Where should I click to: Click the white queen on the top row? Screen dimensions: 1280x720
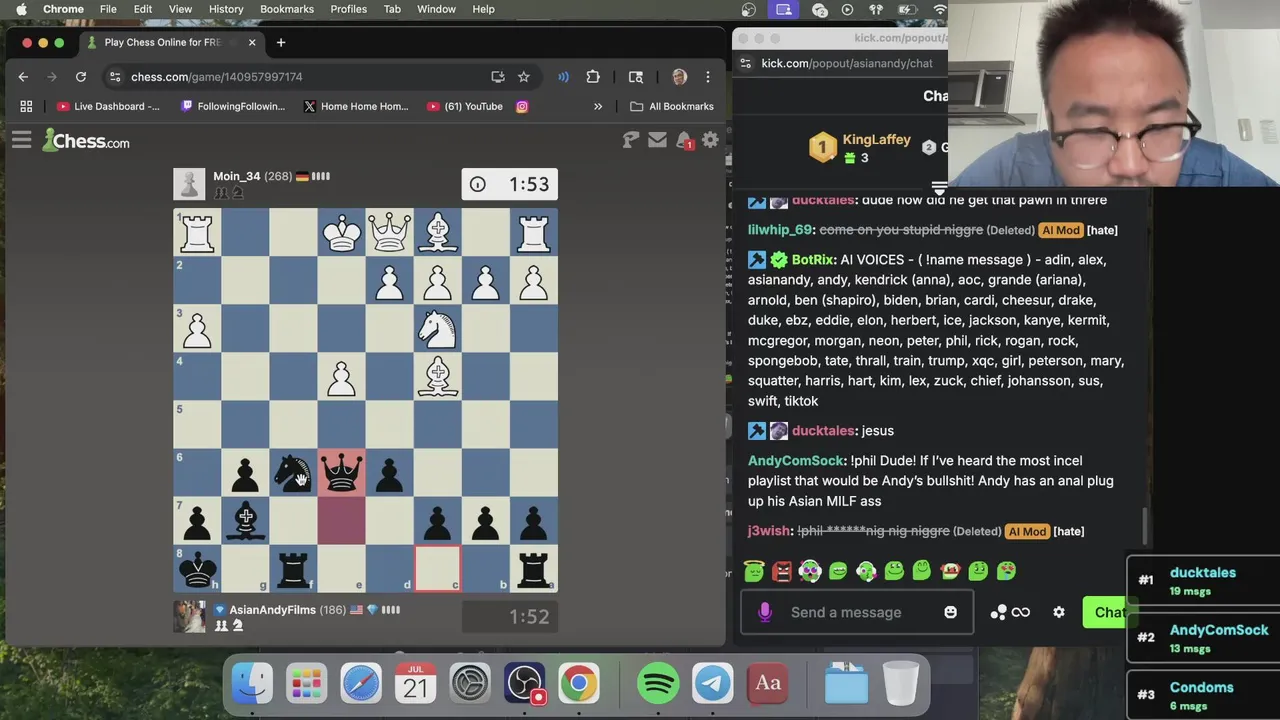coord(389,233)
